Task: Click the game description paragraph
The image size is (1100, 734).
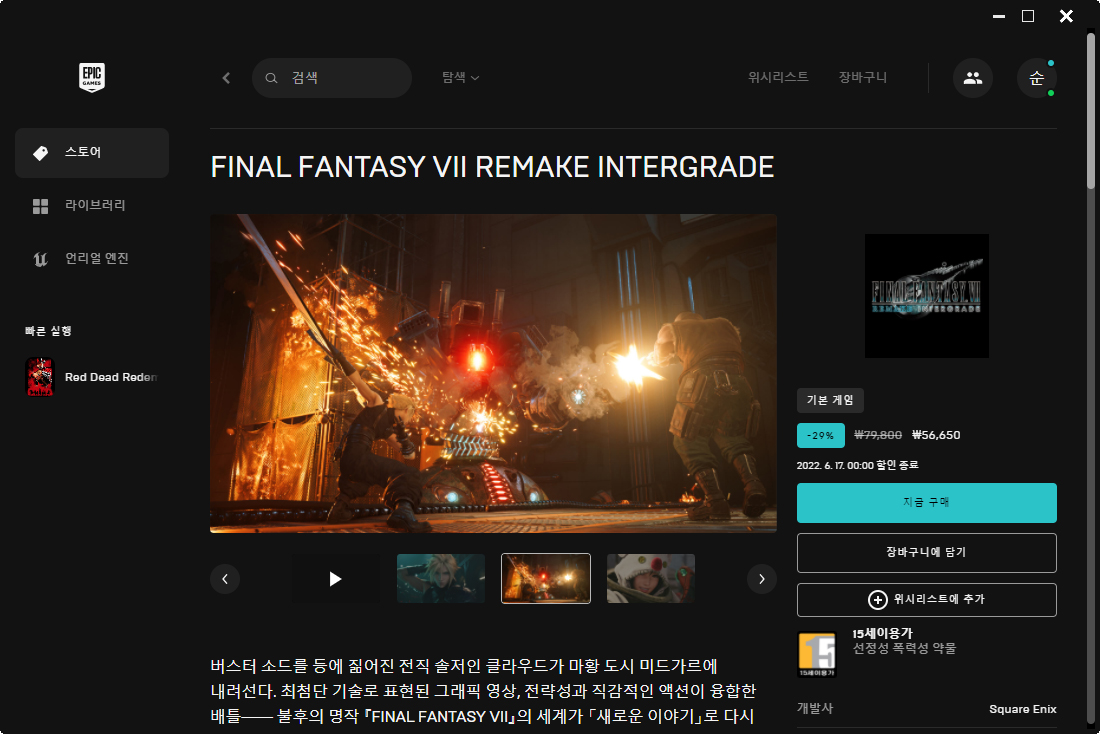Action: point(483,691)
